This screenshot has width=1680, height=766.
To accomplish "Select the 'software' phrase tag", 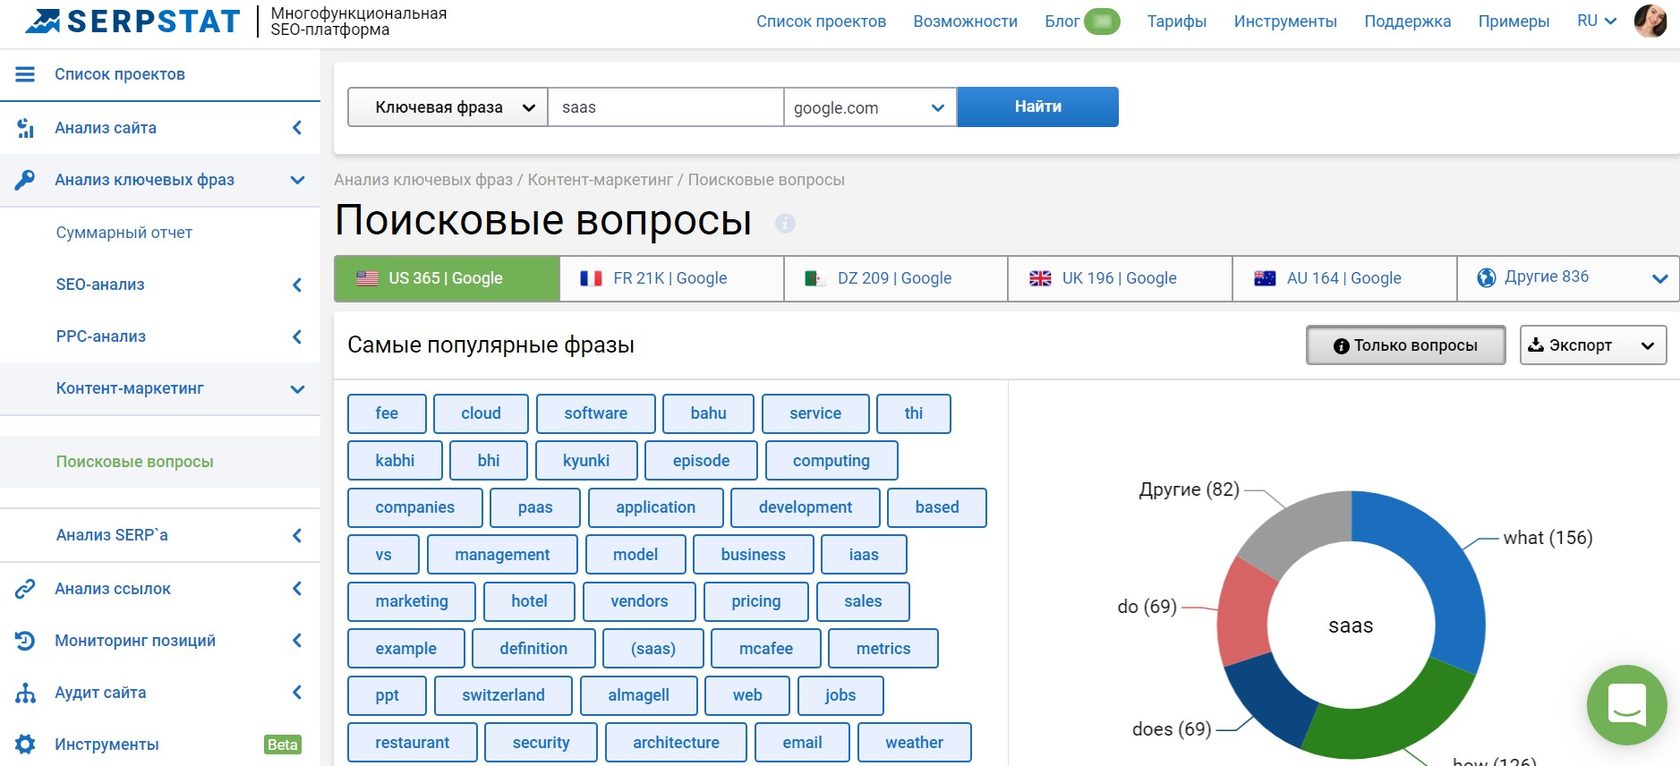I will [596, 413].
